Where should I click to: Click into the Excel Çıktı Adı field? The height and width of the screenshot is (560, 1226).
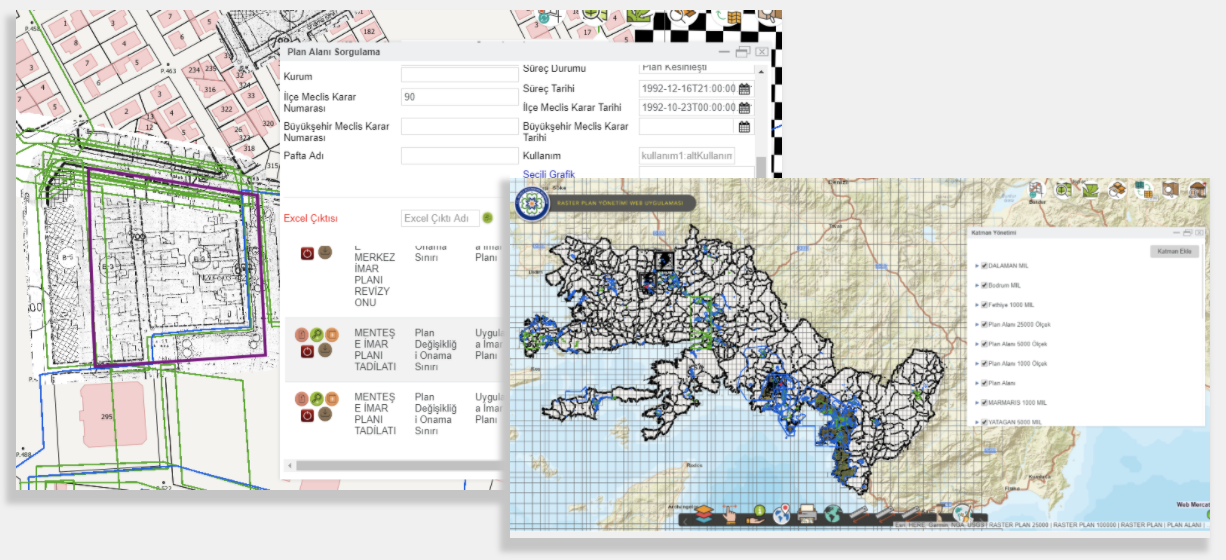[439, 218]
